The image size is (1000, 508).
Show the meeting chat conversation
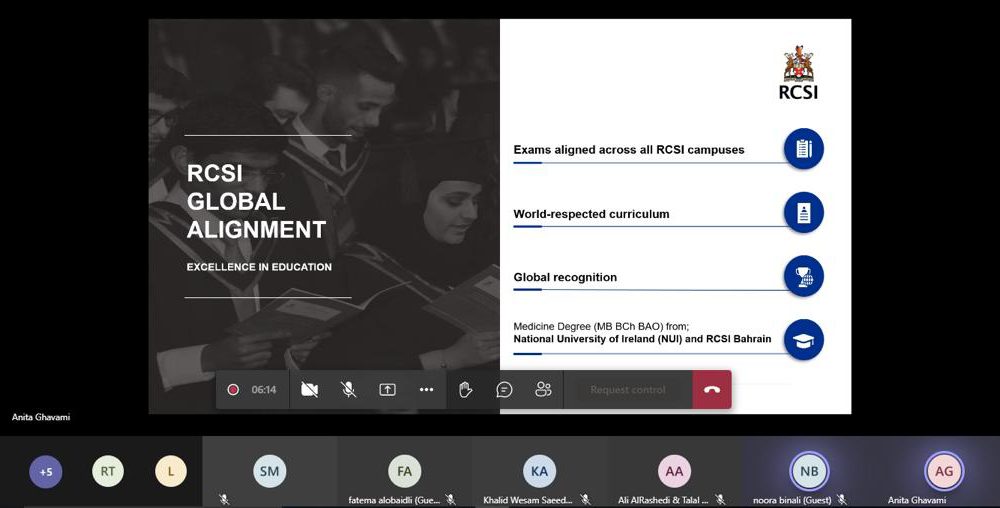(x=504, y=390)
